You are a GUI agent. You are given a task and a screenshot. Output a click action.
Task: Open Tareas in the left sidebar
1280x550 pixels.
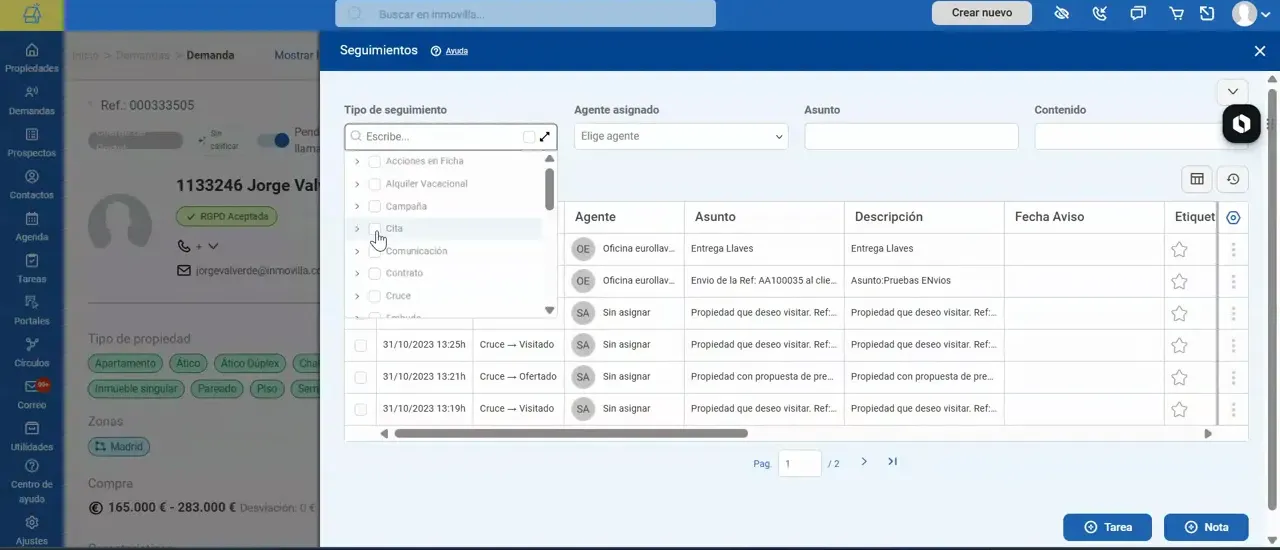[31, 269]
